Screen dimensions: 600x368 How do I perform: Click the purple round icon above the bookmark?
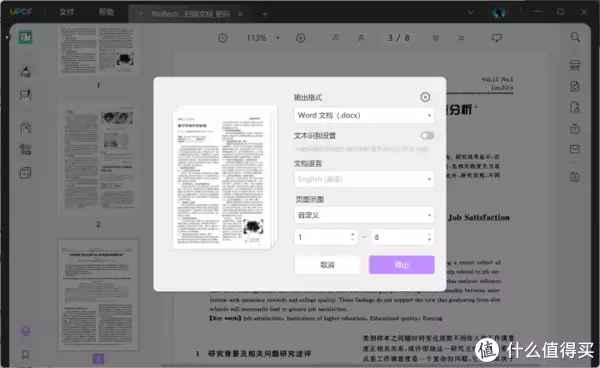coord(26,331)
